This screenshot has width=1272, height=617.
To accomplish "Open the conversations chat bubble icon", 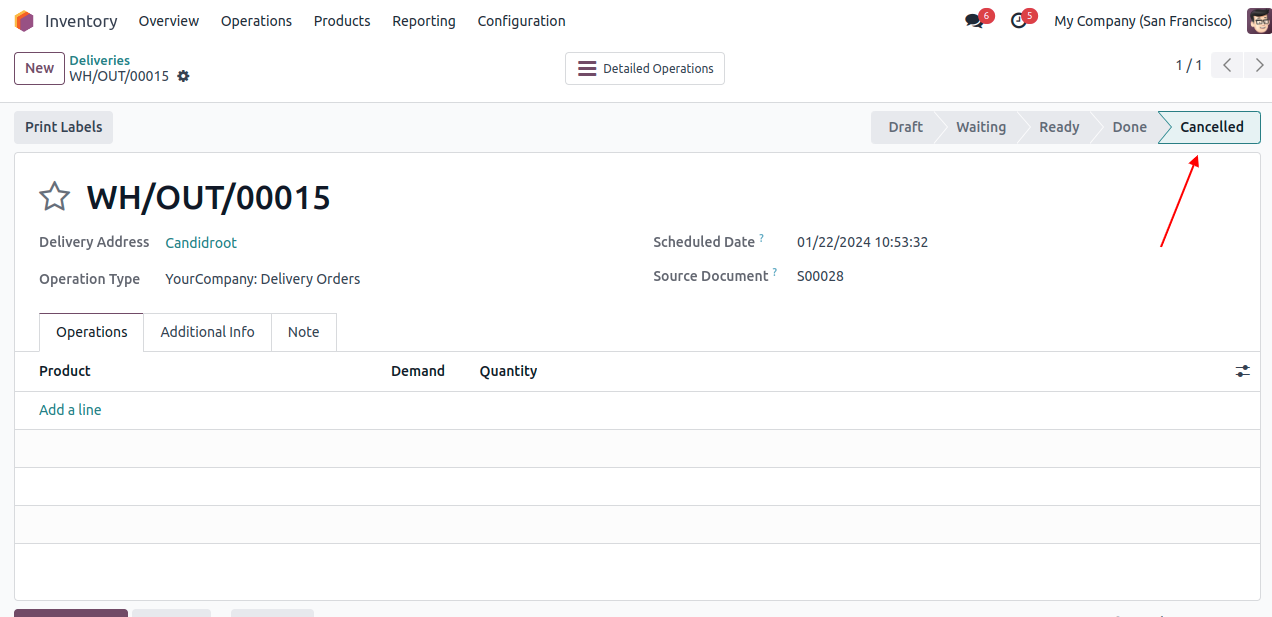I will pyautogui.click(x=974, y=21).
